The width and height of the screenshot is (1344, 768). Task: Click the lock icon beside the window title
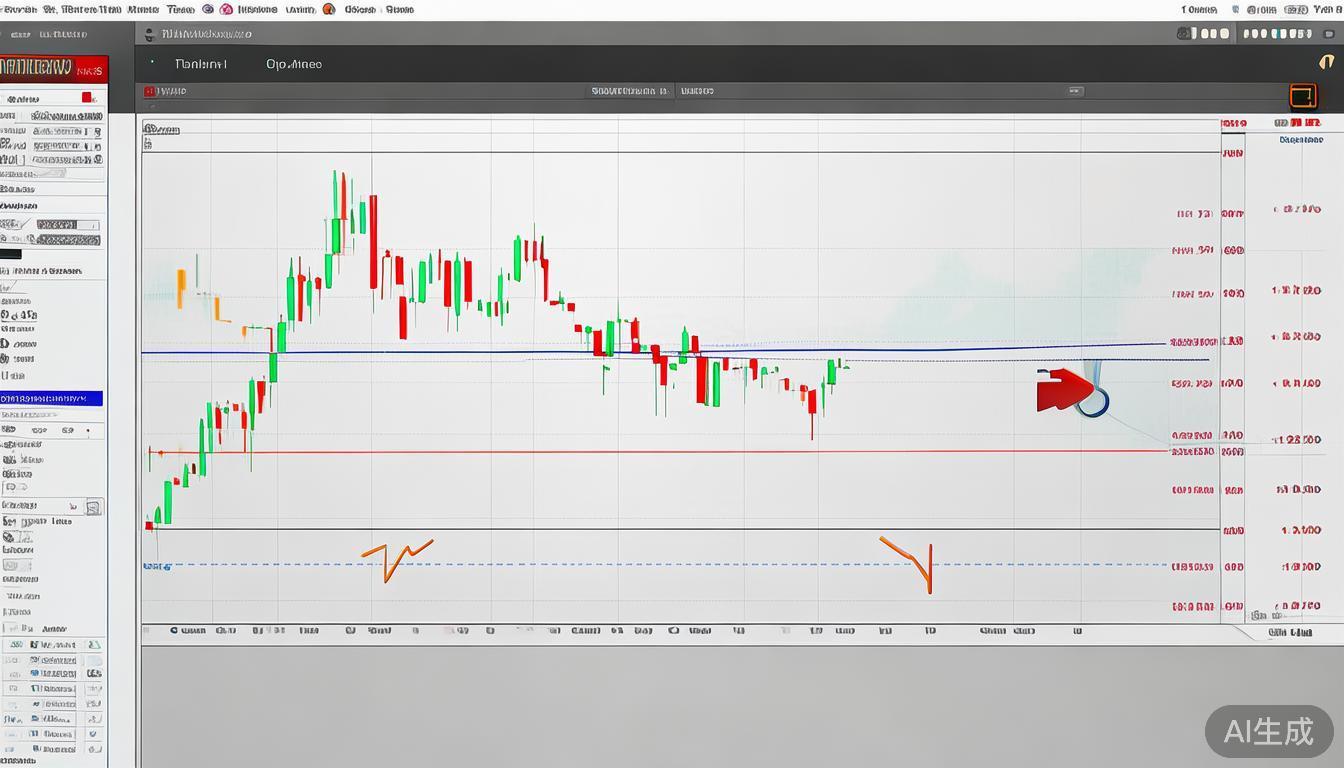click(x=150, y=34)
